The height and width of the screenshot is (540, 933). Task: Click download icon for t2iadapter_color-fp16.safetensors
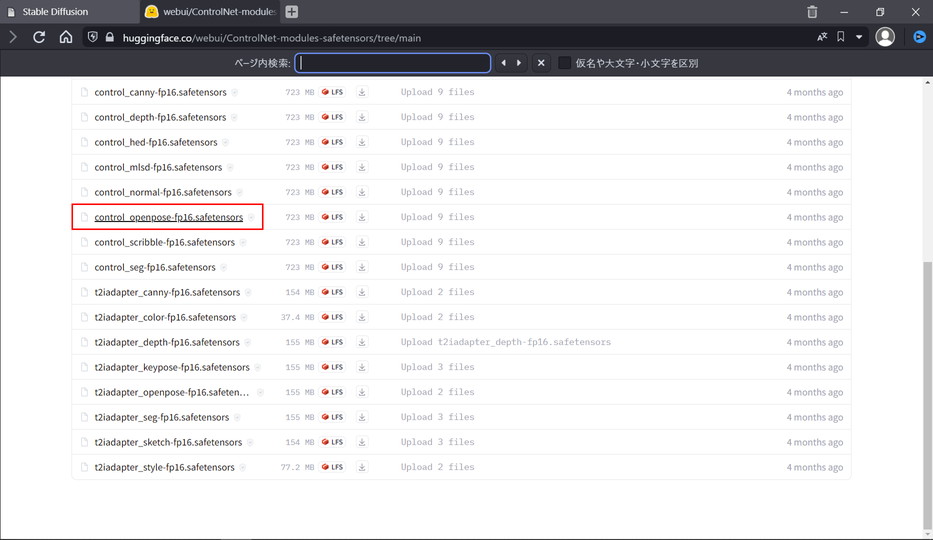click(362, 317)
